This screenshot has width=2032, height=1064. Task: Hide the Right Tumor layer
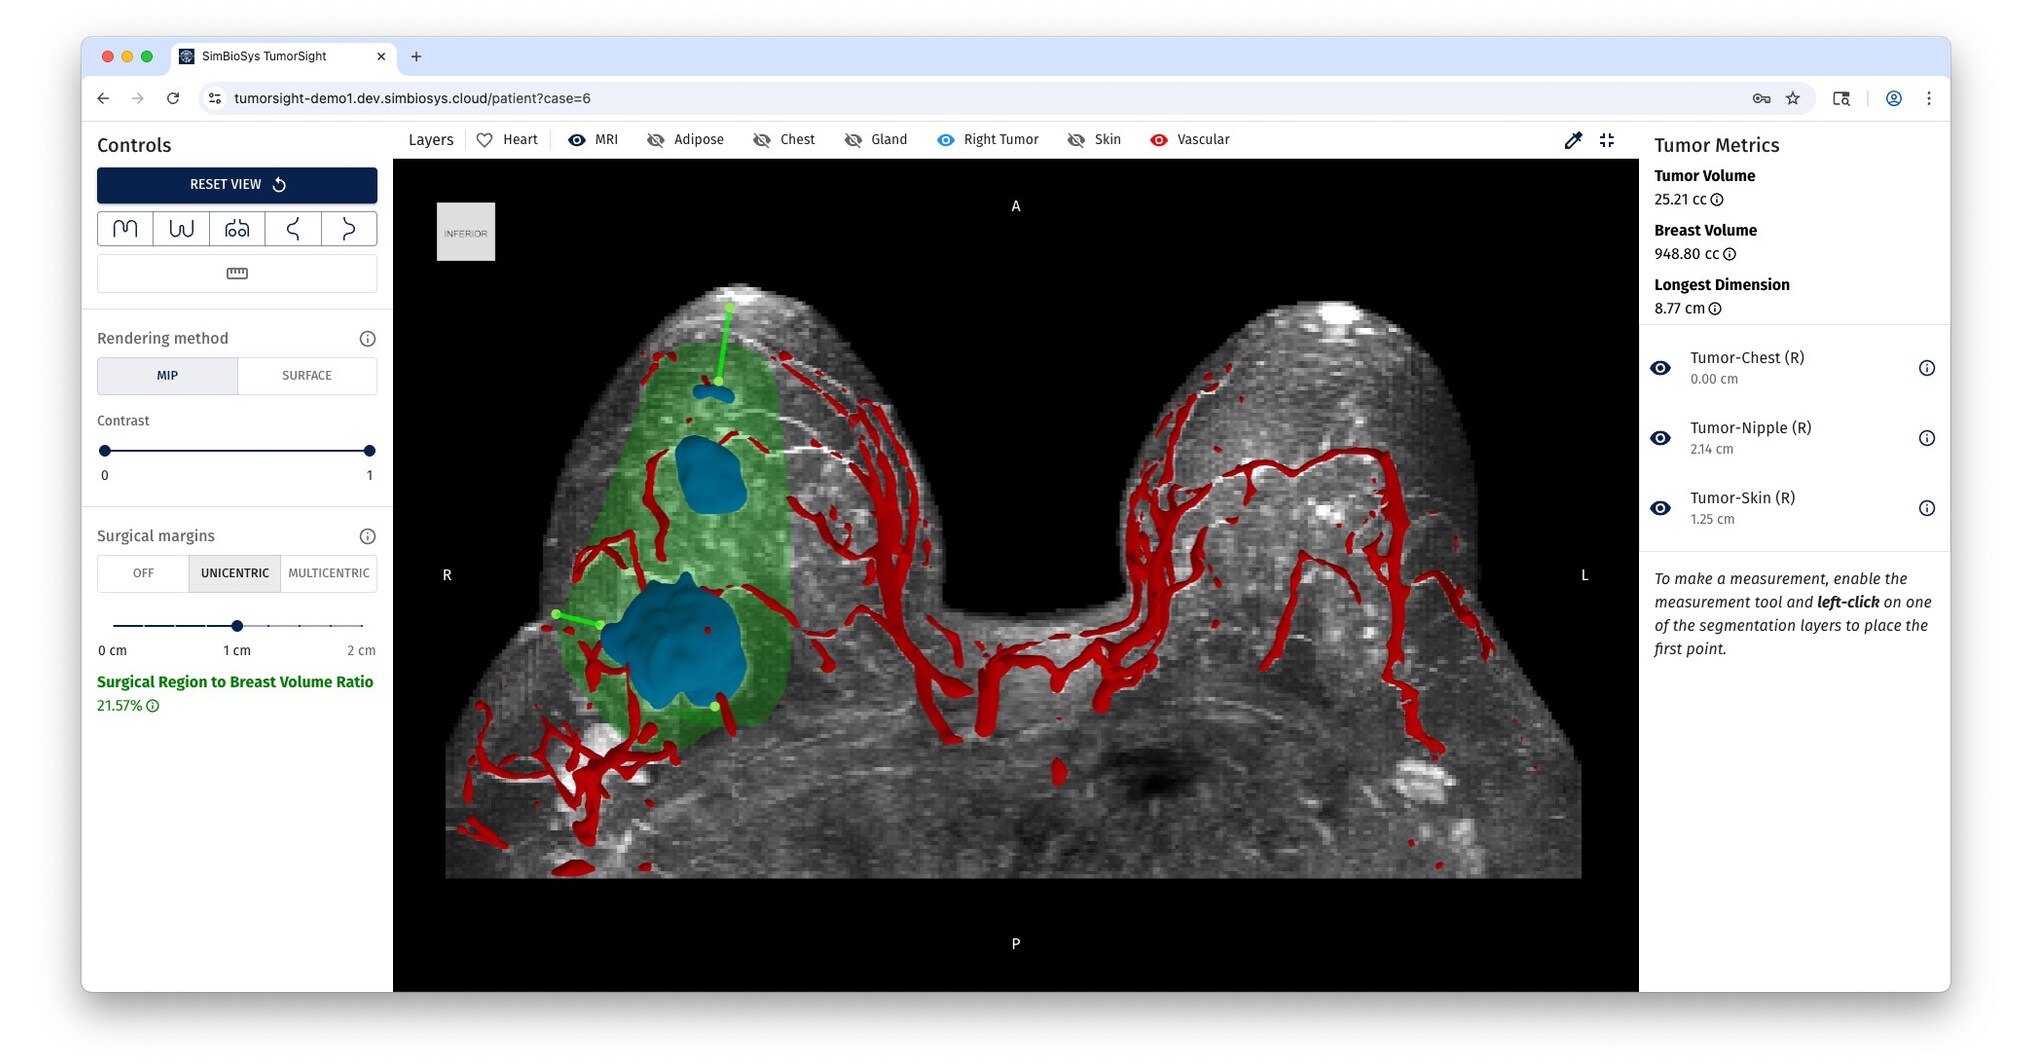(x=945, y=140)
